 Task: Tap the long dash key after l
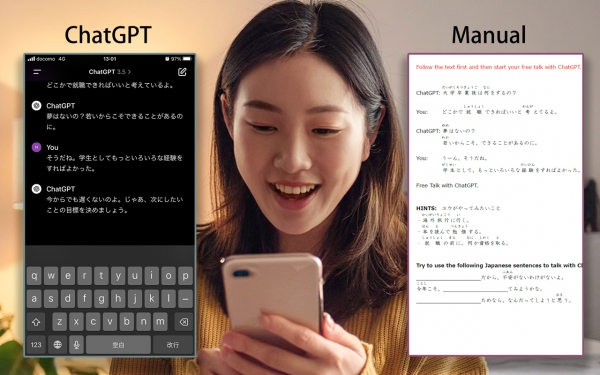click(x=186, y=298)
